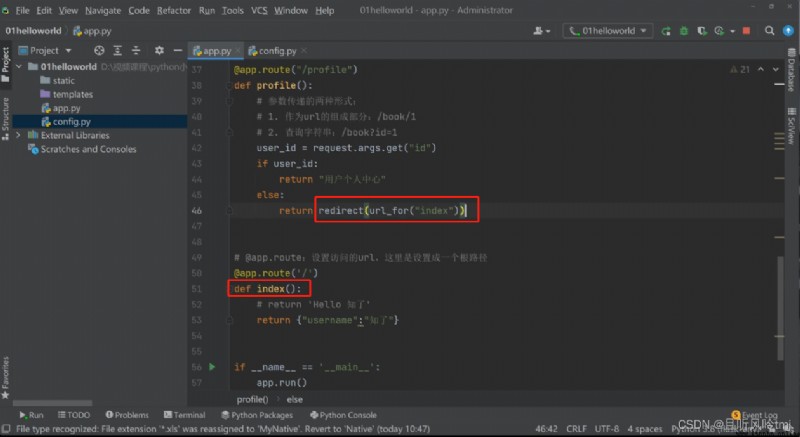Toggle the SciView tool window sidebar tab

pos(792,125)
